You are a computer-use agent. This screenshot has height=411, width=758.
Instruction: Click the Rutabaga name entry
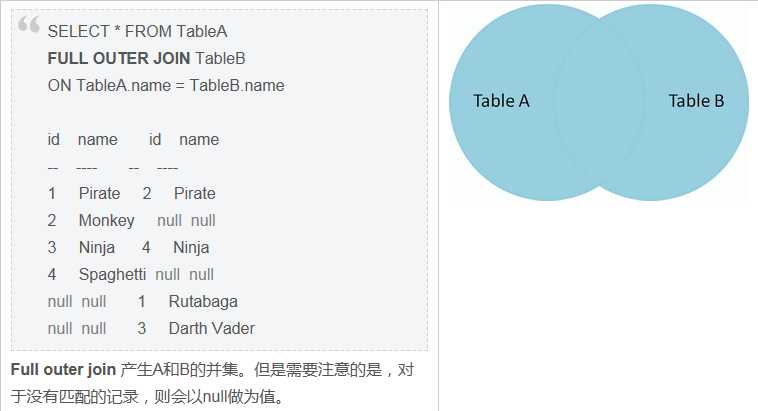[203, 302]
